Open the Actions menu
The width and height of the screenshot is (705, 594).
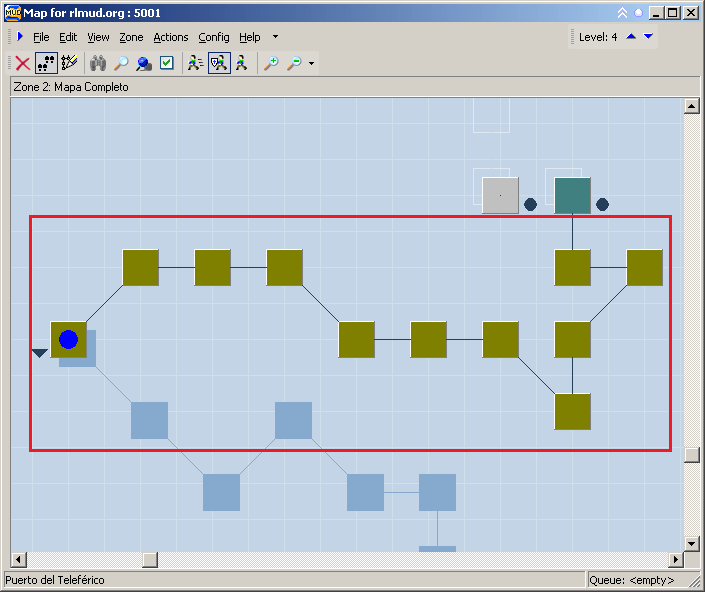(170, 37)
